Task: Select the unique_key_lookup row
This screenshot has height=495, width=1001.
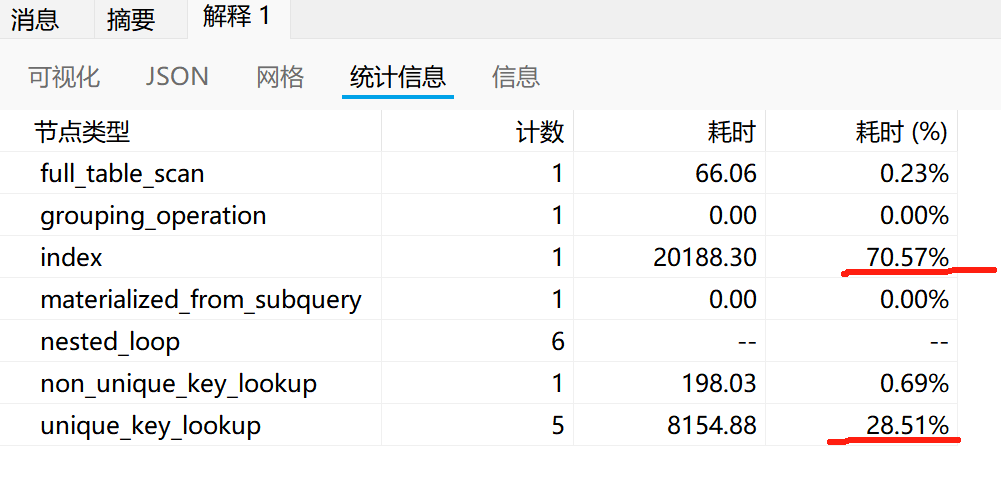Action: [478, 425]
